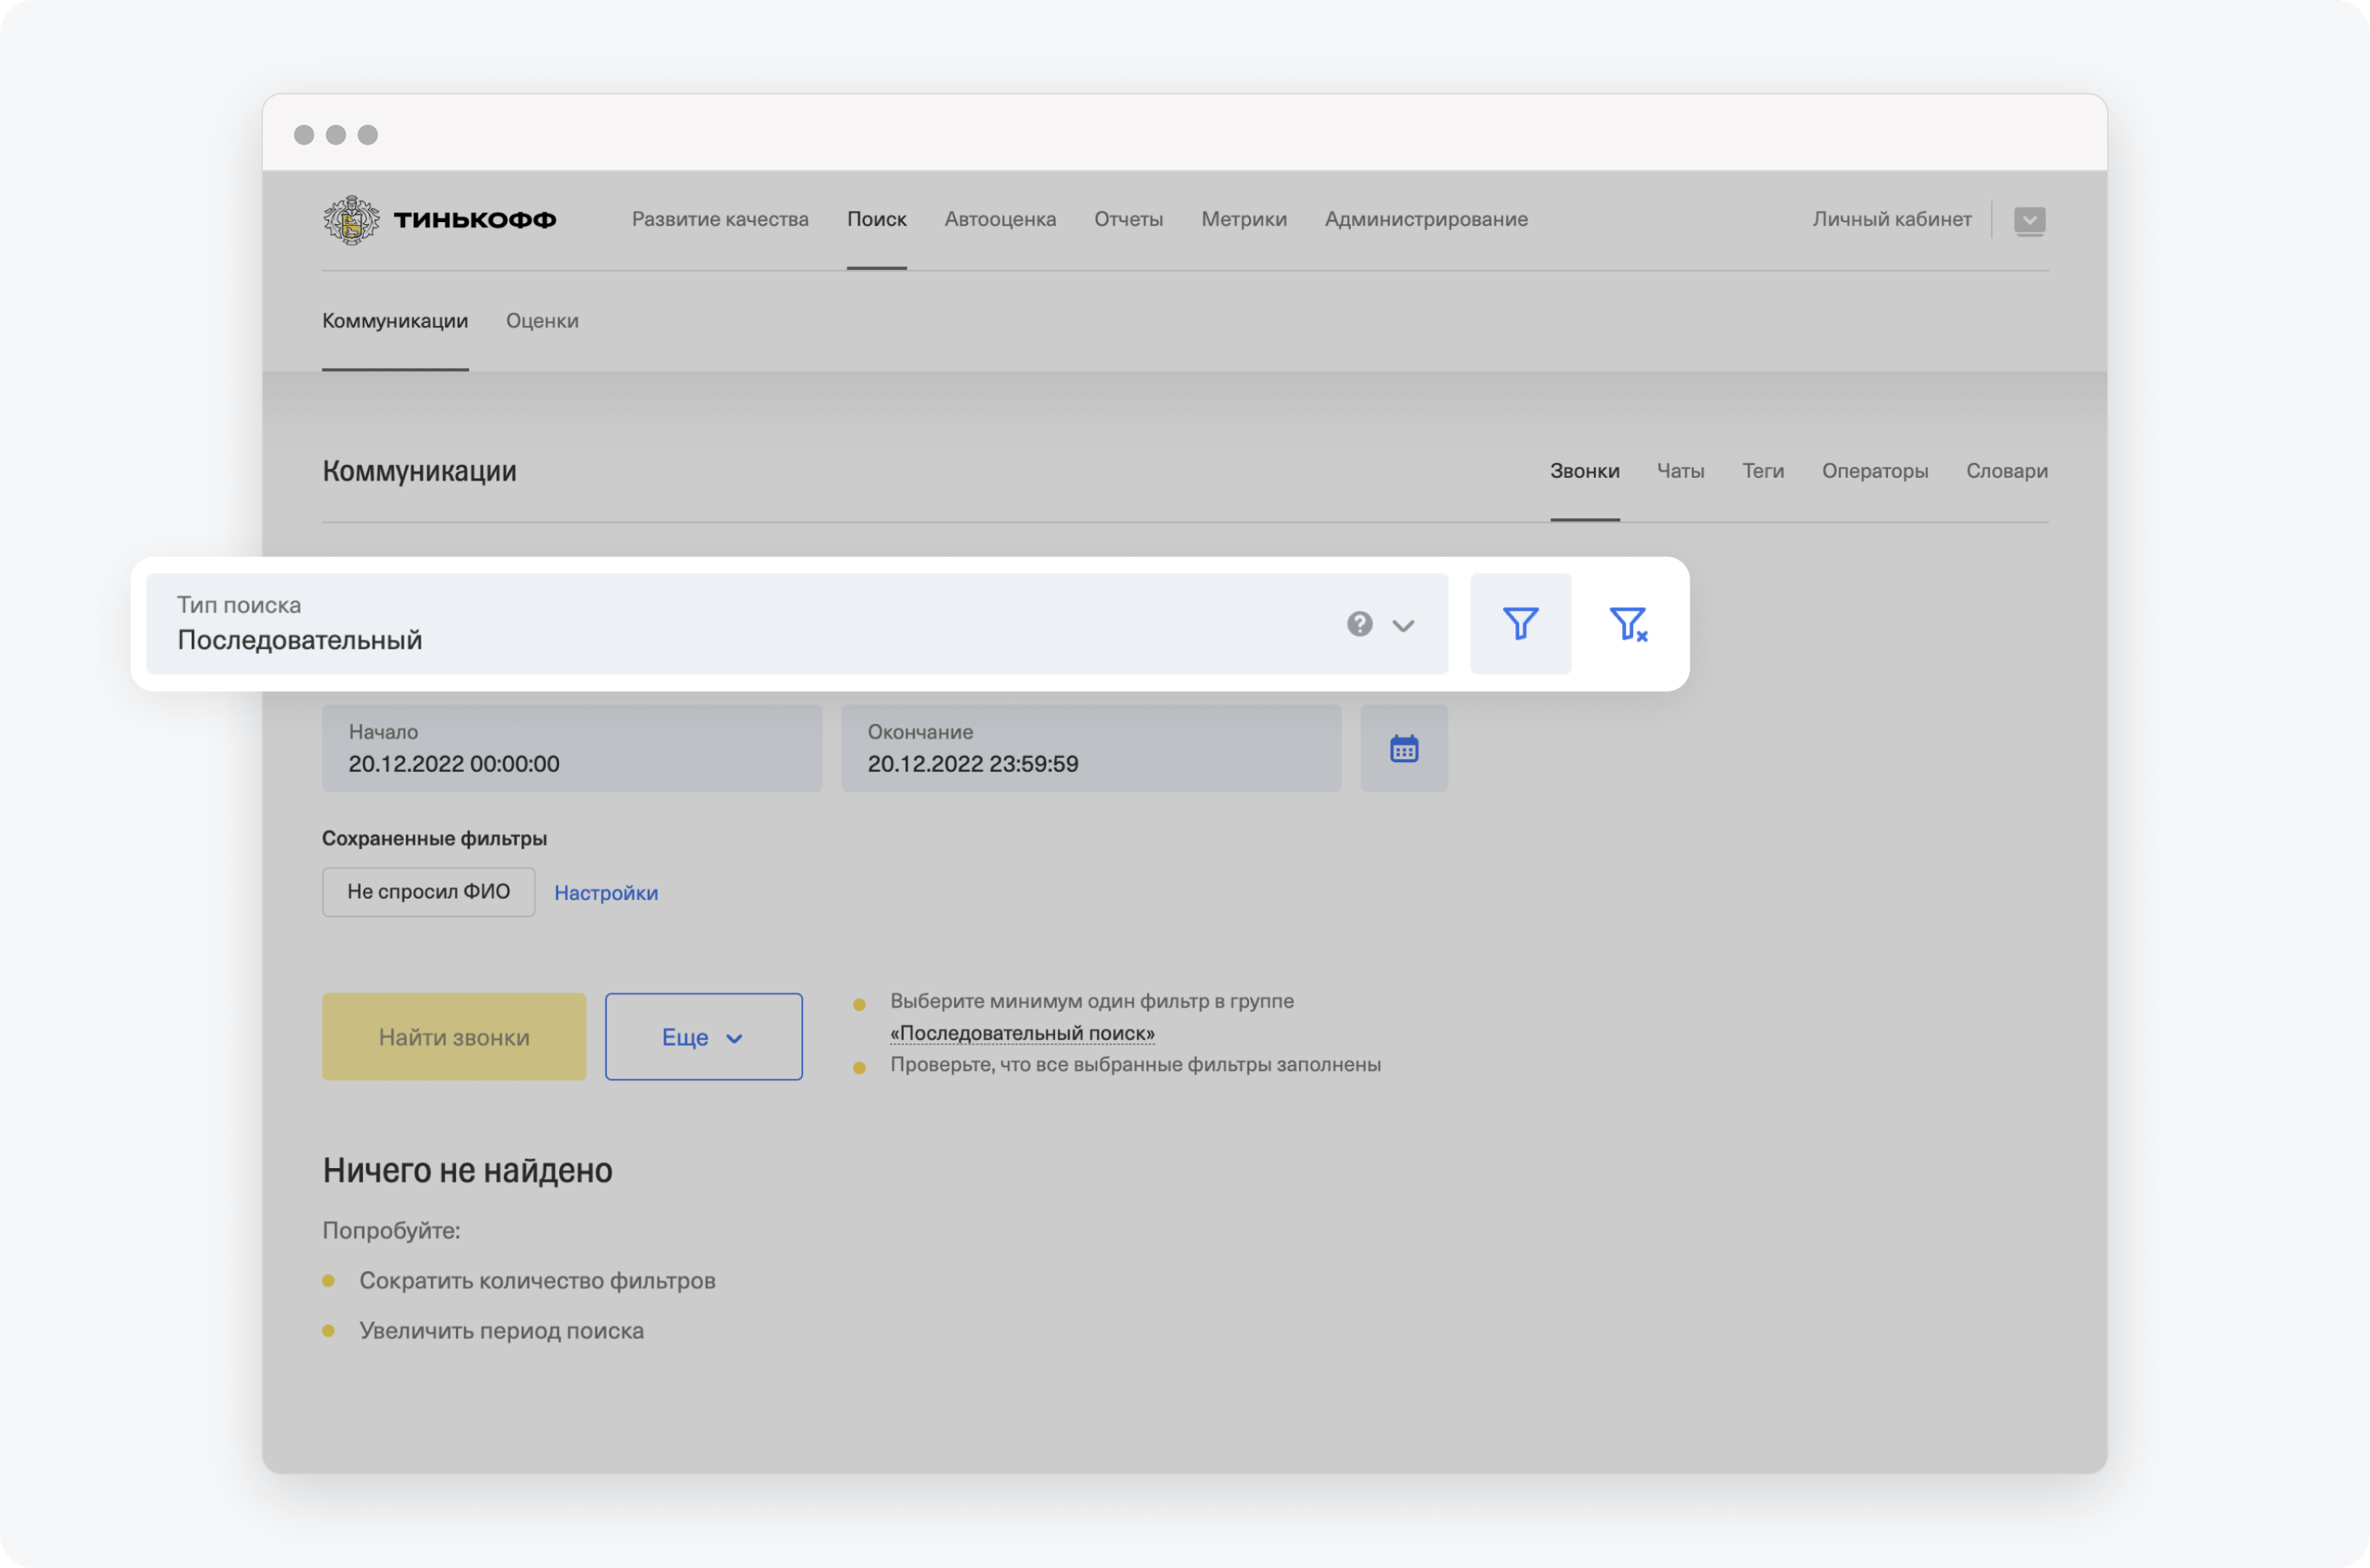This screenshot has width=2370, height=1568.
Task: Switch to Оценки sub-tab
Action: 542,321
